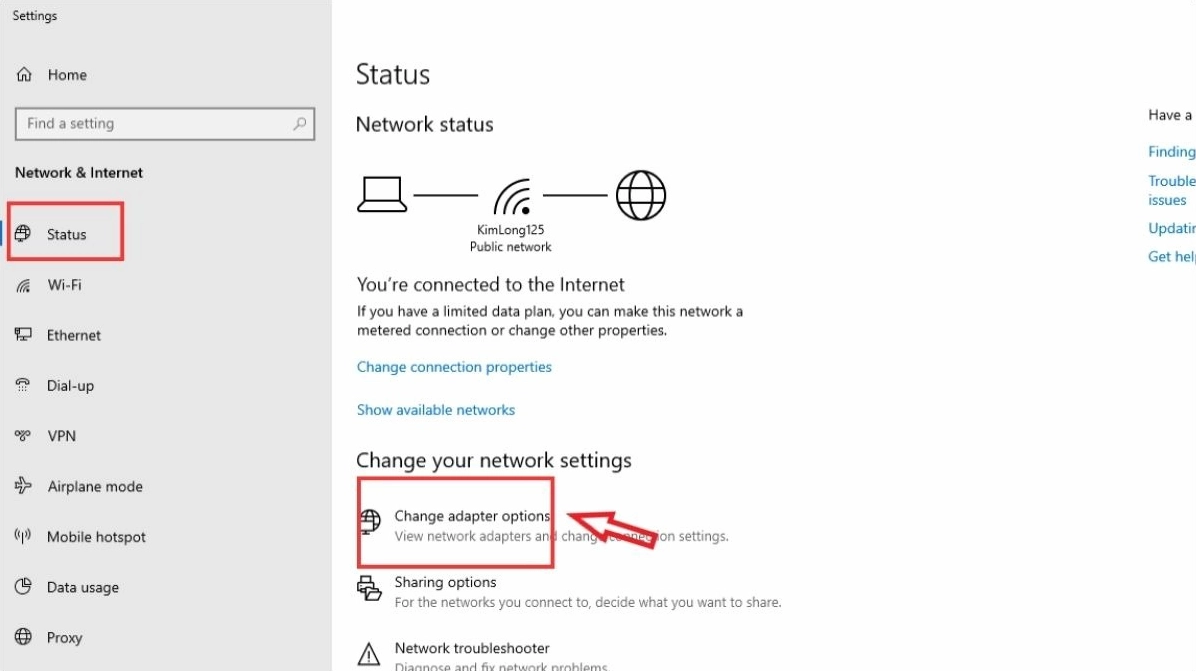The image size is (1196, 671).
Task: Click the globe icon beside Change adapter options
Action: pos(369,521)
